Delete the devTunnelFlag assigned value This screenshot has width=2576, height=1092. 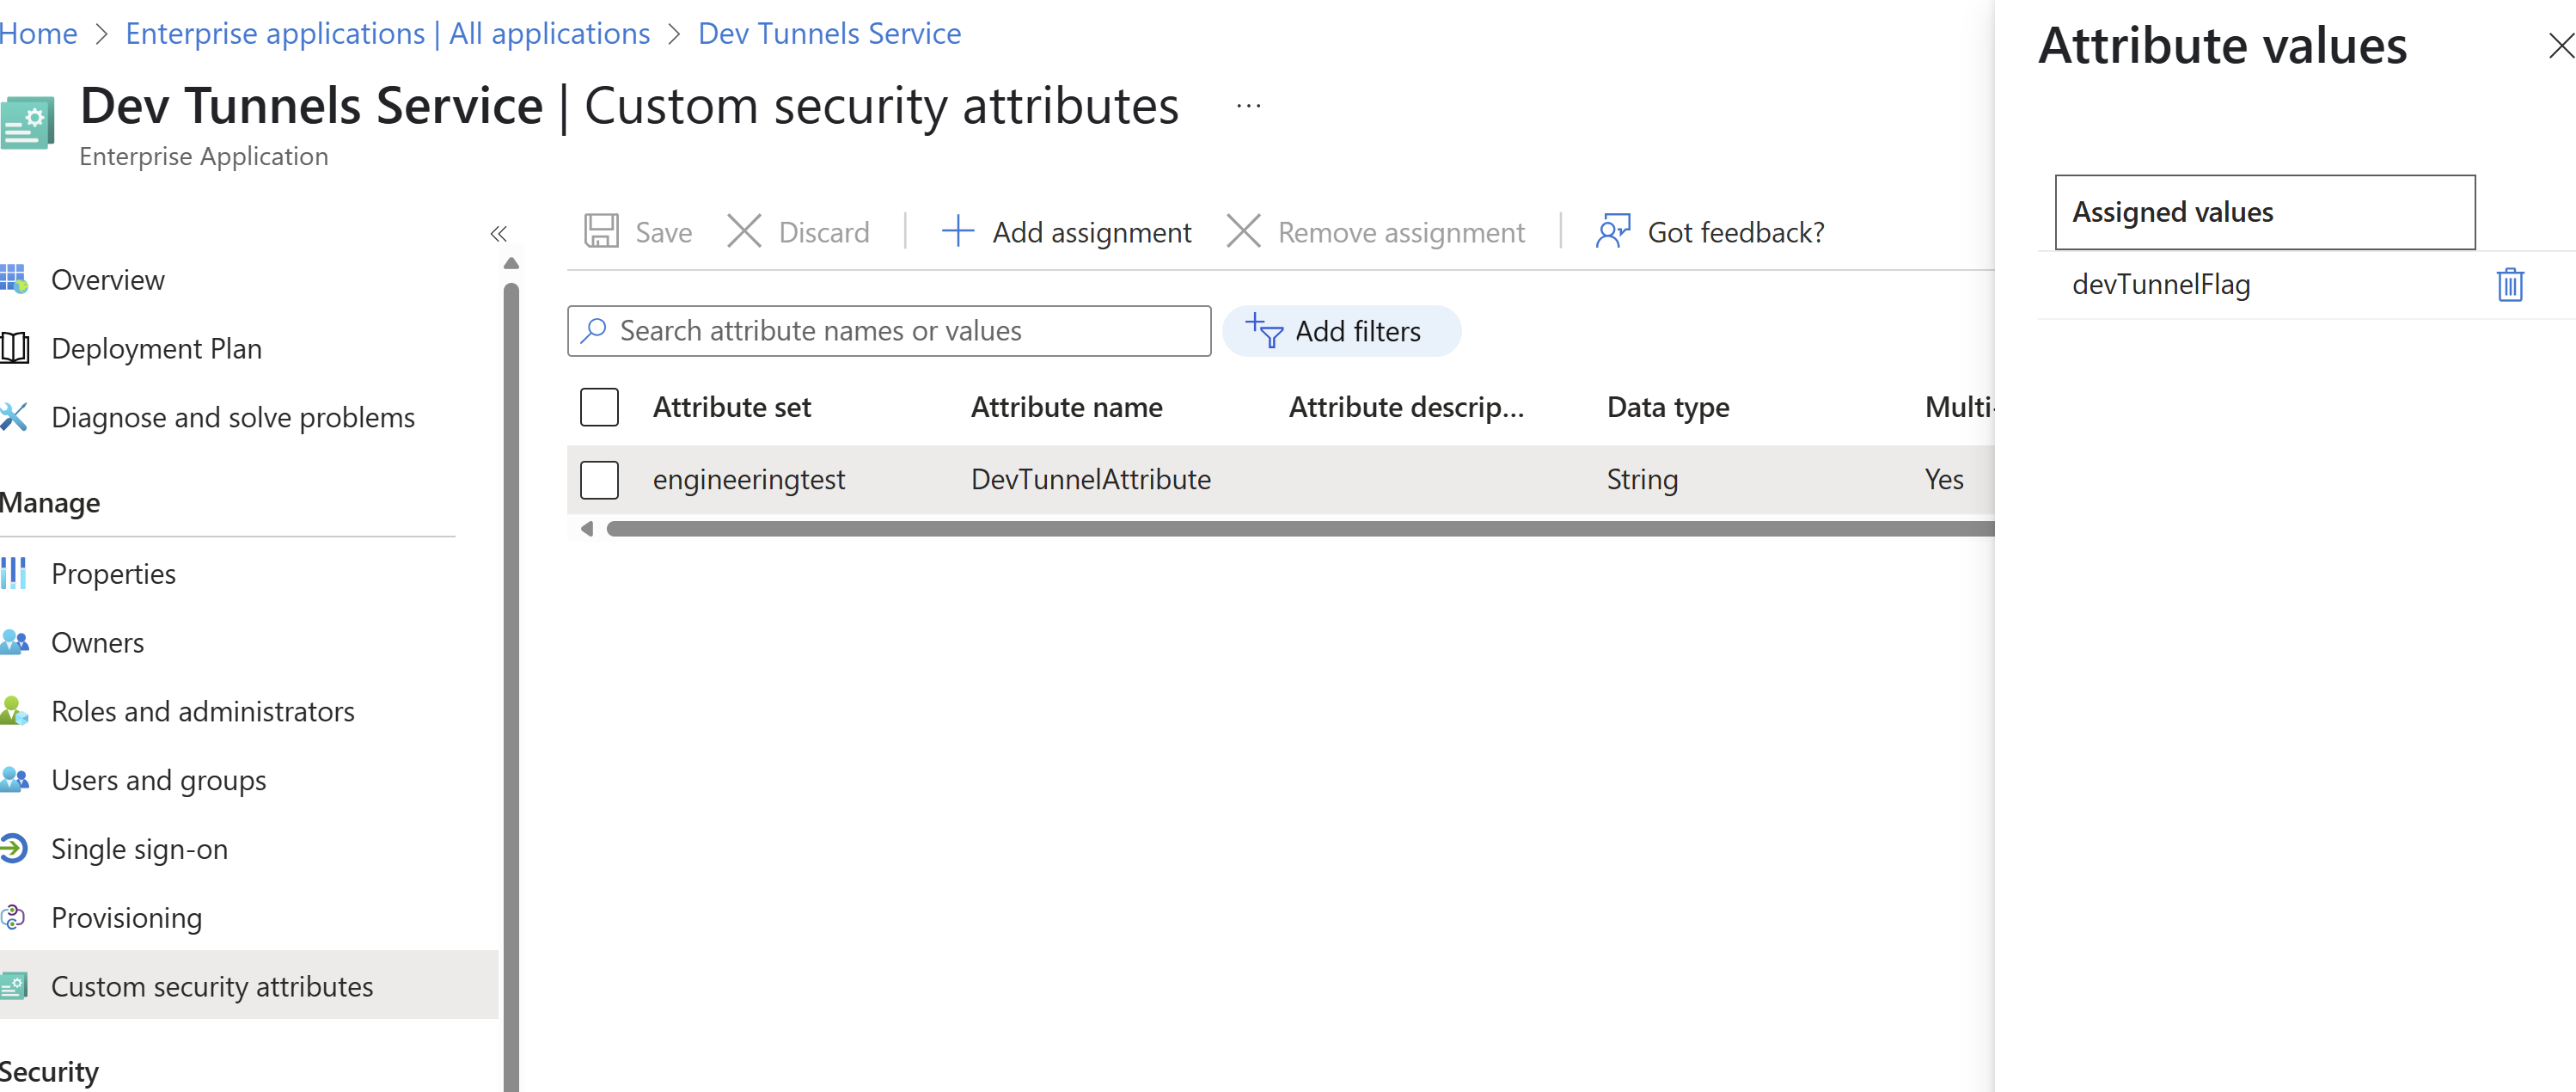click(2510, 285)
